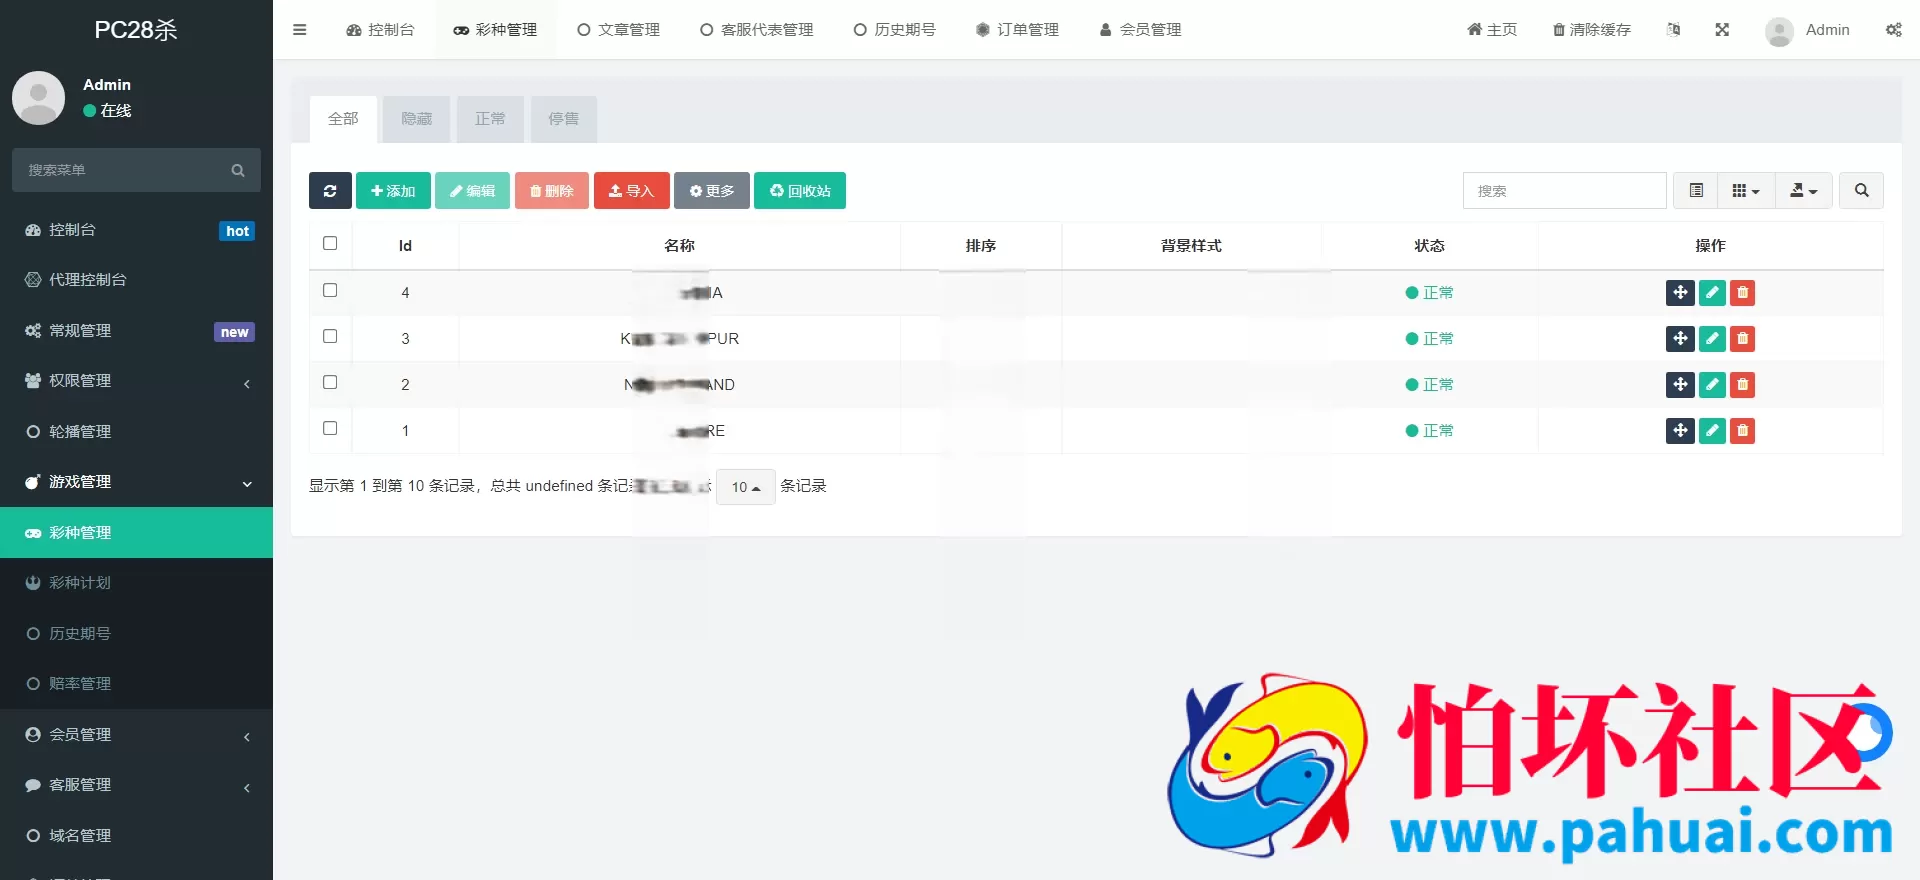The height and width of the screenshot is (880, 1920).
Task: Toggle fullscreen mode icon
Action: coord(1722,30)
